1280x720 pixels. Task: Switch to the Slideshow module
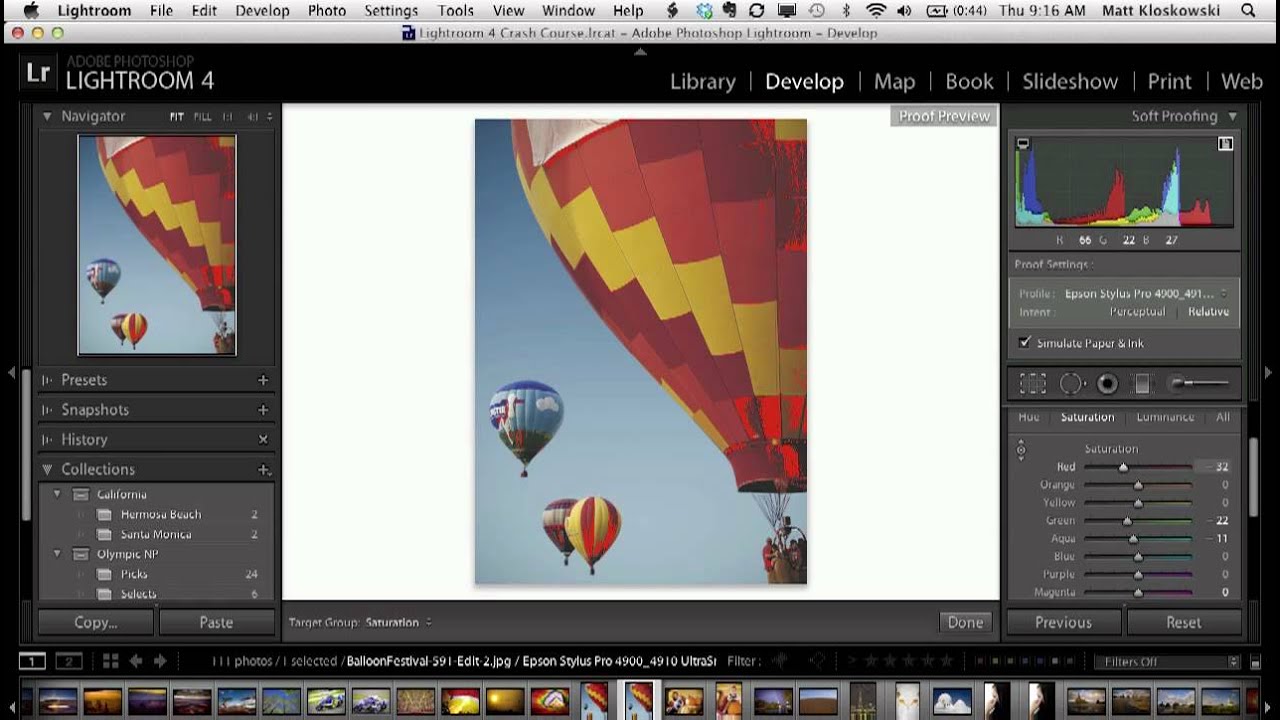tap(1070, 82)
